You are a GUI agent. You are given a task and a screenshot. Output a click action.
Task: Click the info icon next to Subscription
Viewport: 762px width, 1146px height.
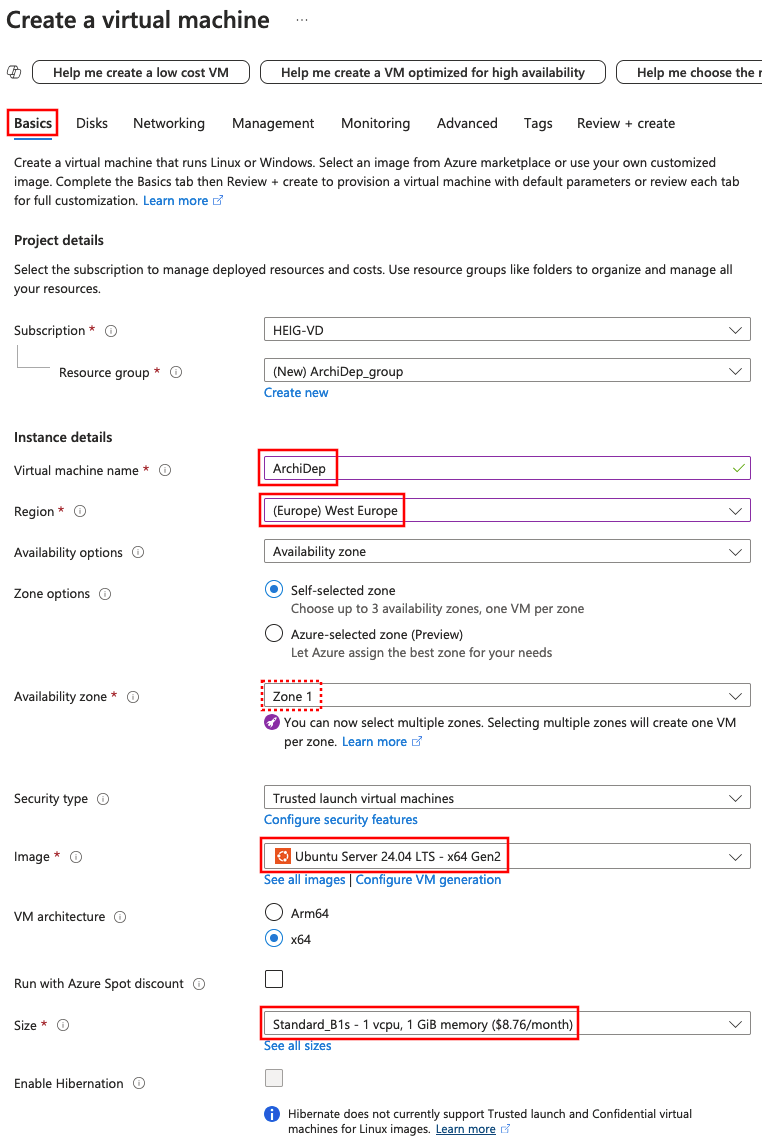click(x=111, y=331)
